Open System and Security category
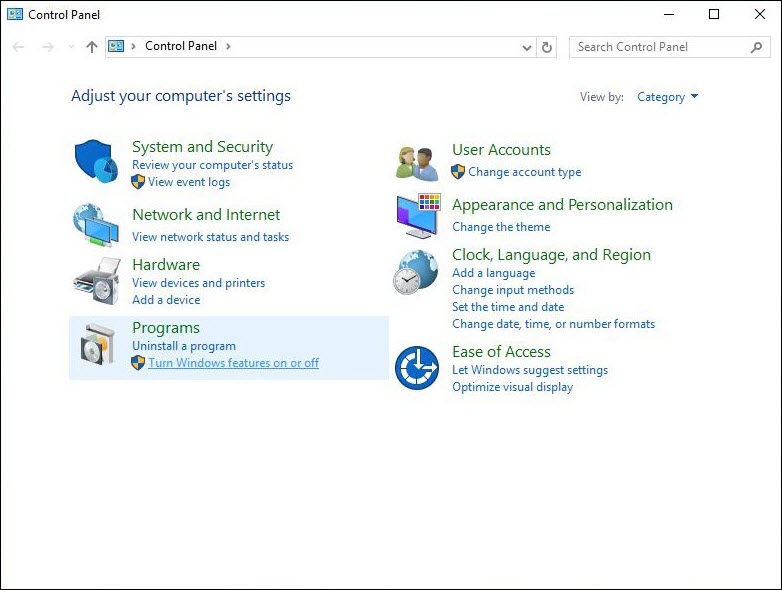This screenshot has height=590, width=782. (202, 147)
